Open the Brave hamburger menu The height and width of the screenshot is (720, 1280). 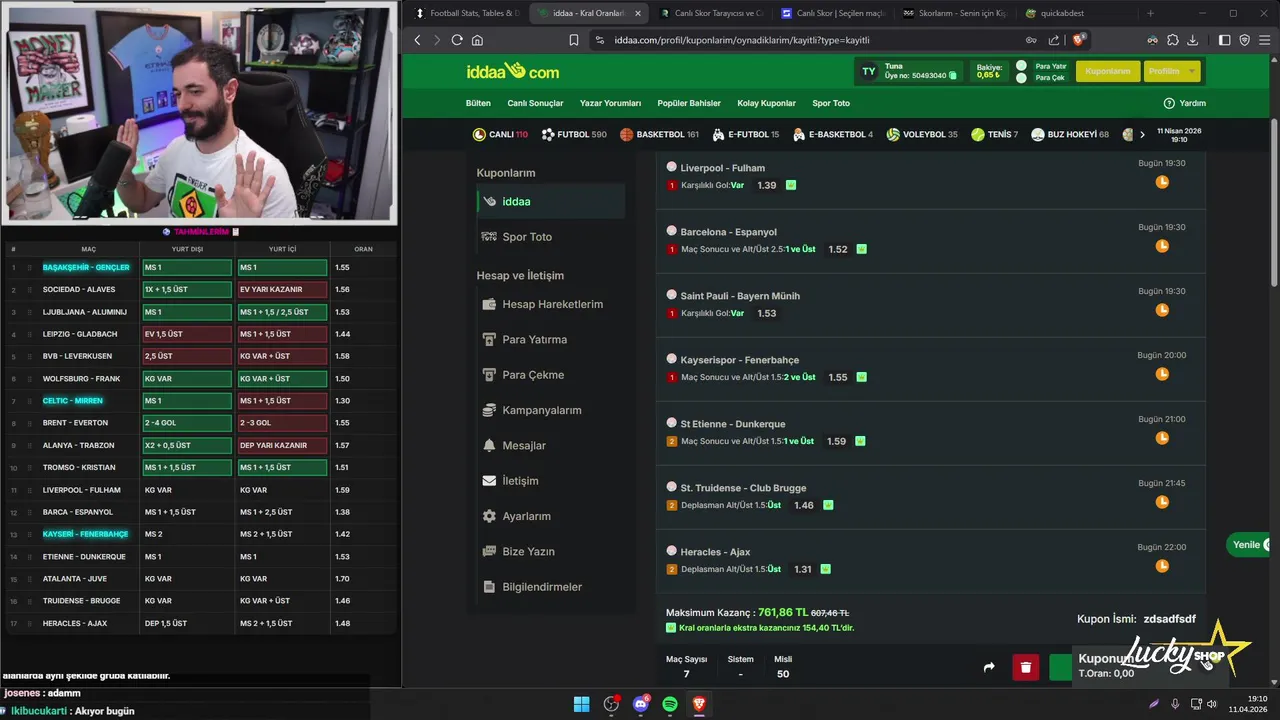(1264, 40)
